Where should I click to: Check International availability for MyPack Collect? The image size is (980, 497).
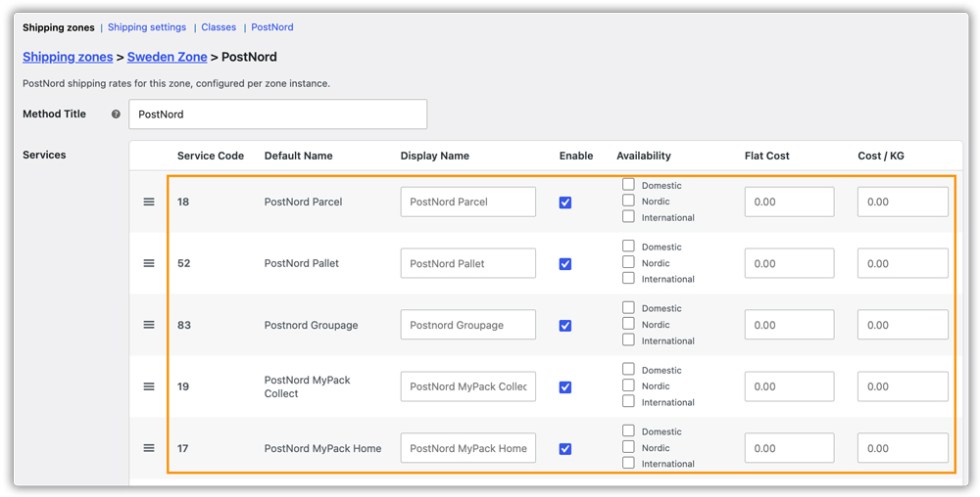[x=628, y=401]
